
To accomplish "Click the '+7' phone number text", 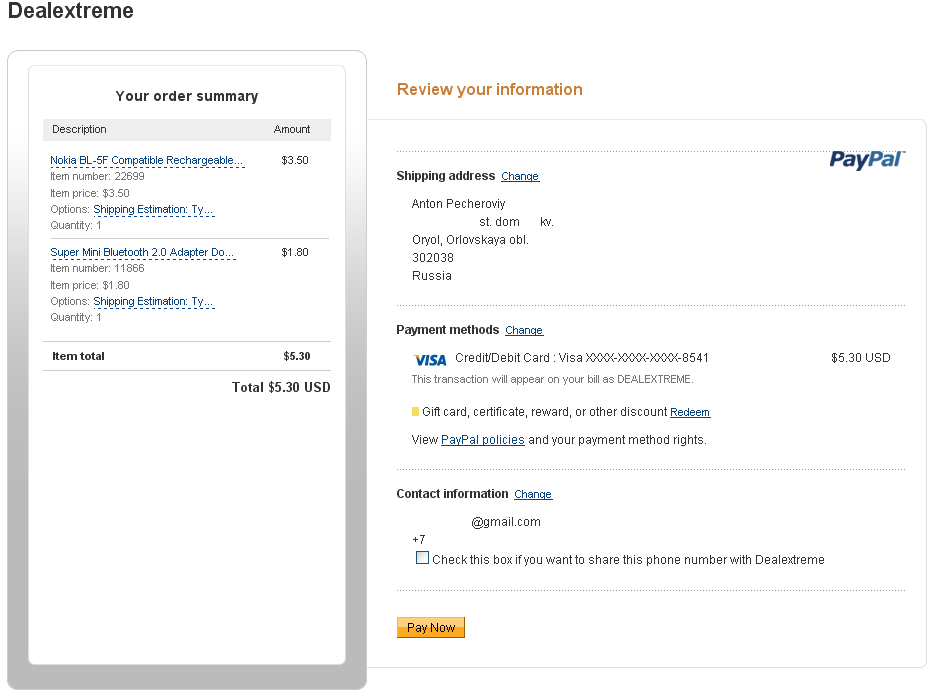I will [x=418, y=540].
